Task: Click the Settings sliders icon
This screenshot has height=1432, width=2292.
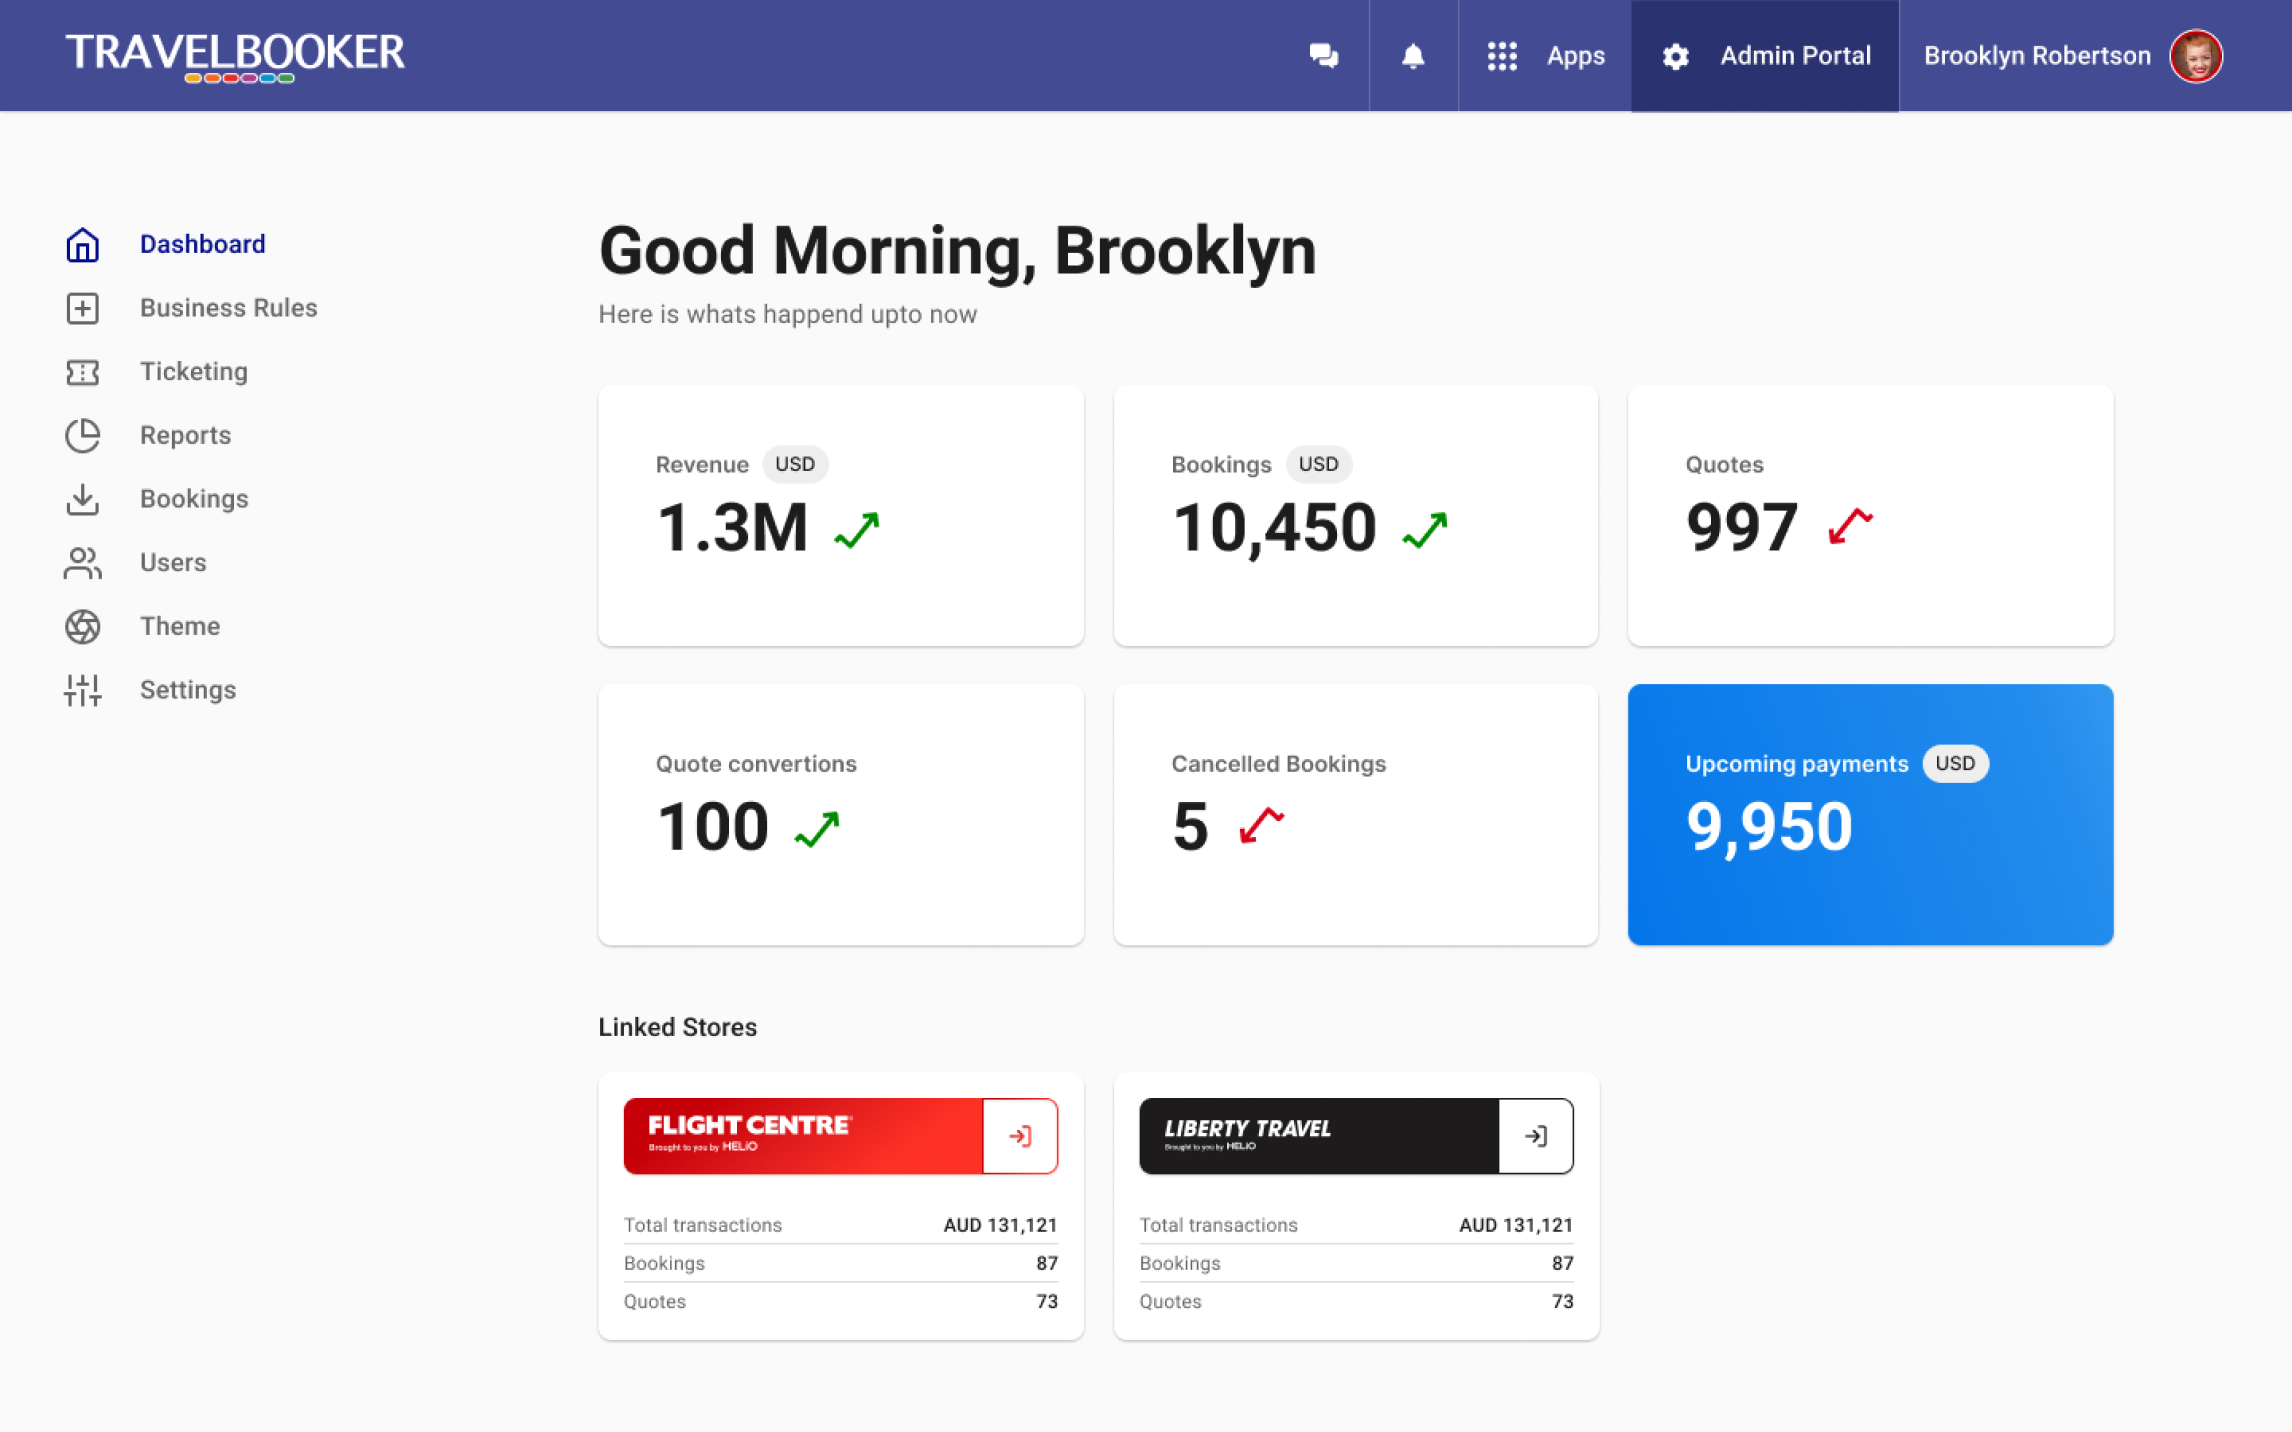Action: (82, 690)
